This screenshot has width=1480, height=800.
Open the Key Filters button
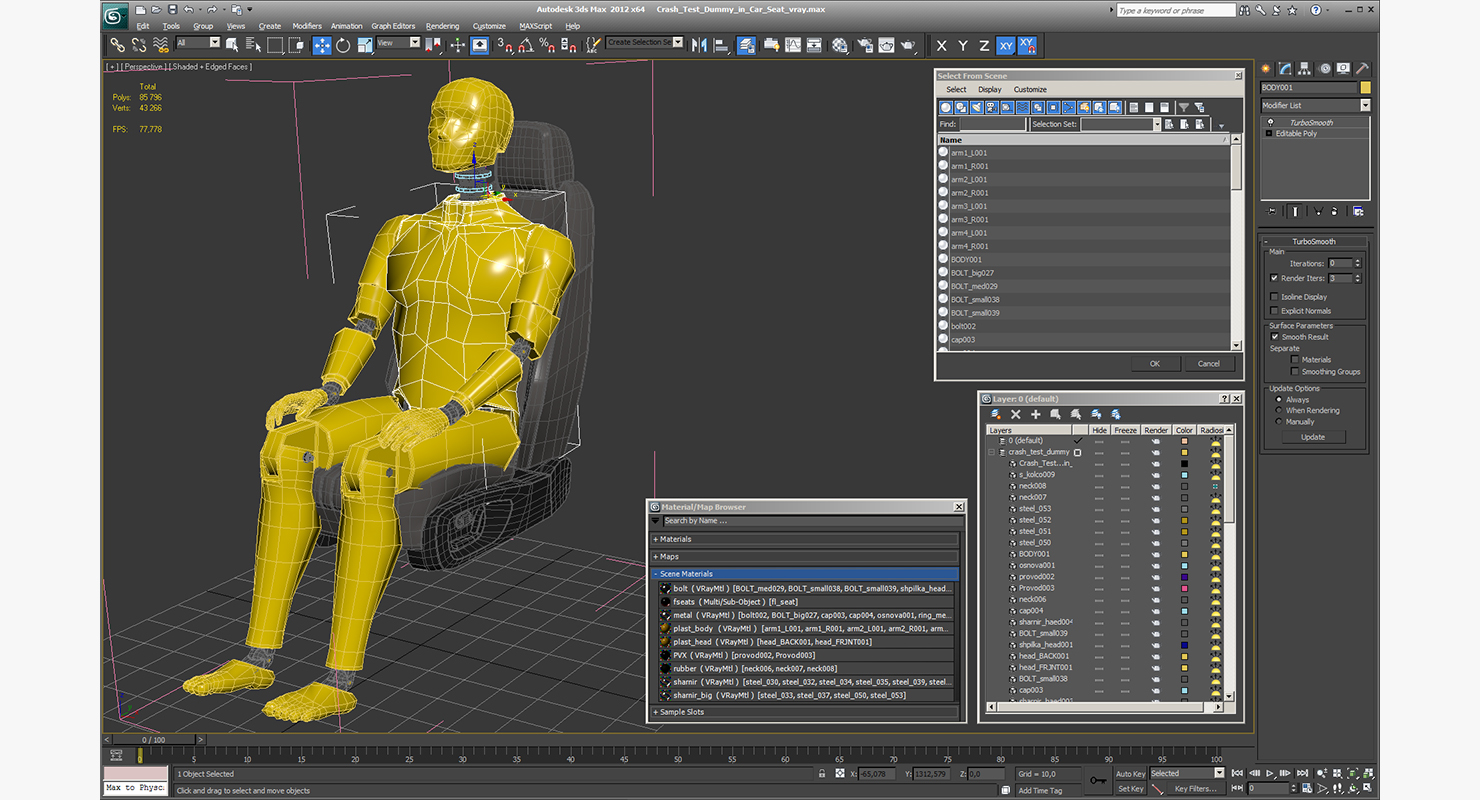(1195, 788)
